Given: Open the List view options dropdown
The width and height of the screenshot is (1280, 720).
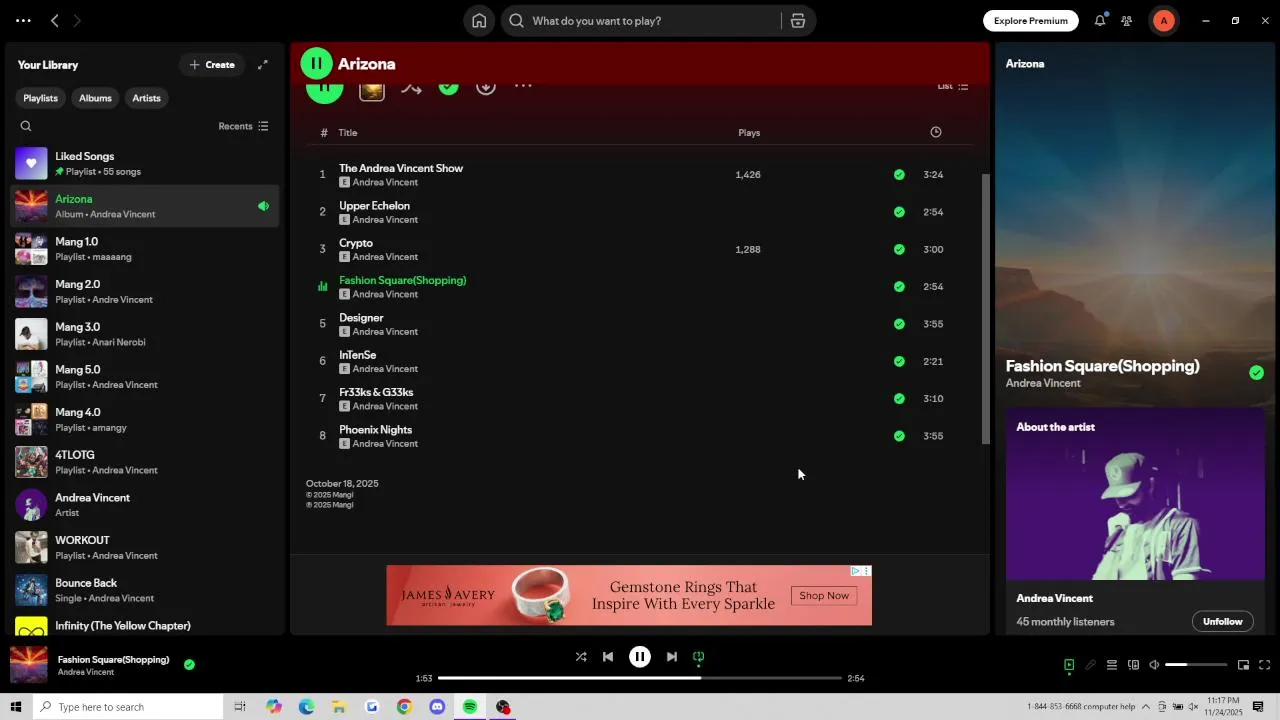Looking at the screenshot, I should [x=952, y=87].
